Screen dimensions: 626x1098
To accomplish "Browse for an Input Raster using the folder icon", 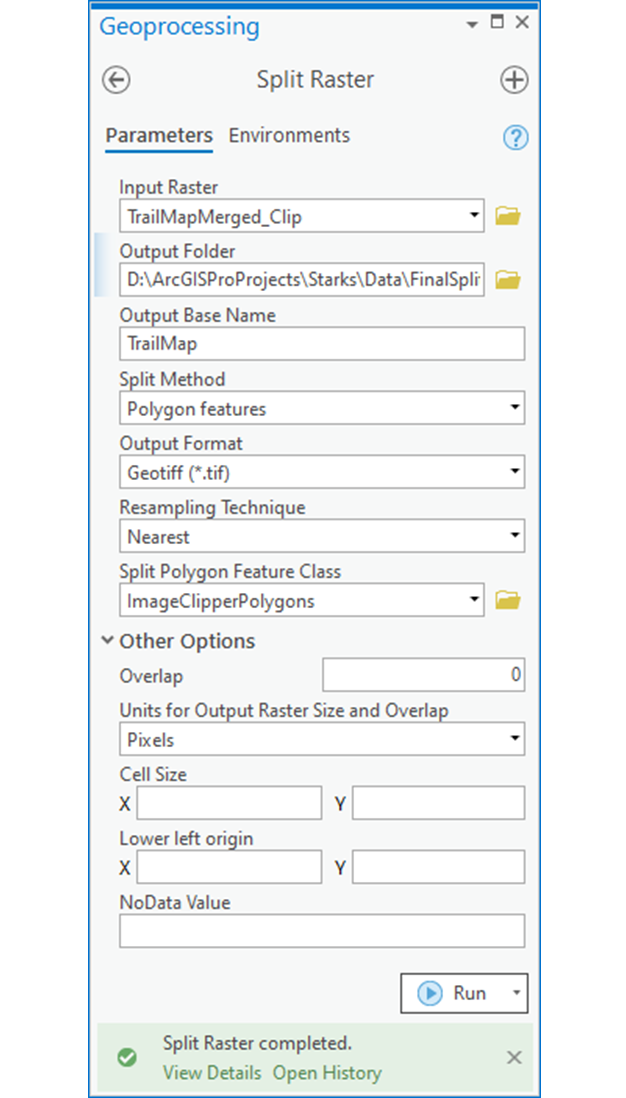I will pos(507,215).
